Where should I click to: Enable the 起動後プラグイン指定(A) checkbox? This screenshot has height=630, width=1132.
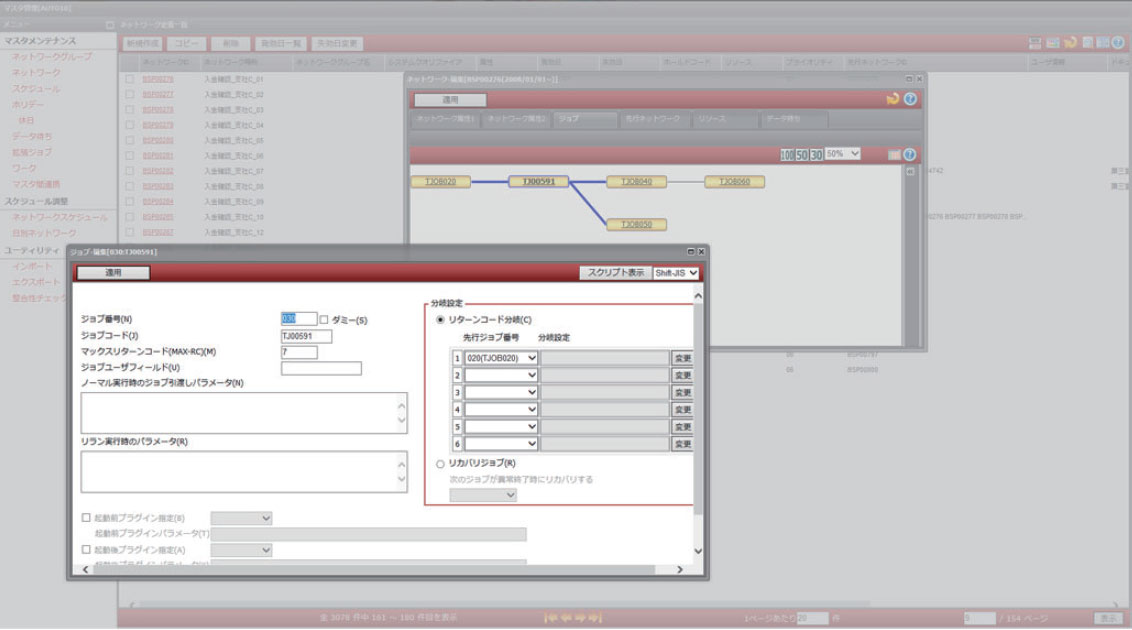[86, 549]
